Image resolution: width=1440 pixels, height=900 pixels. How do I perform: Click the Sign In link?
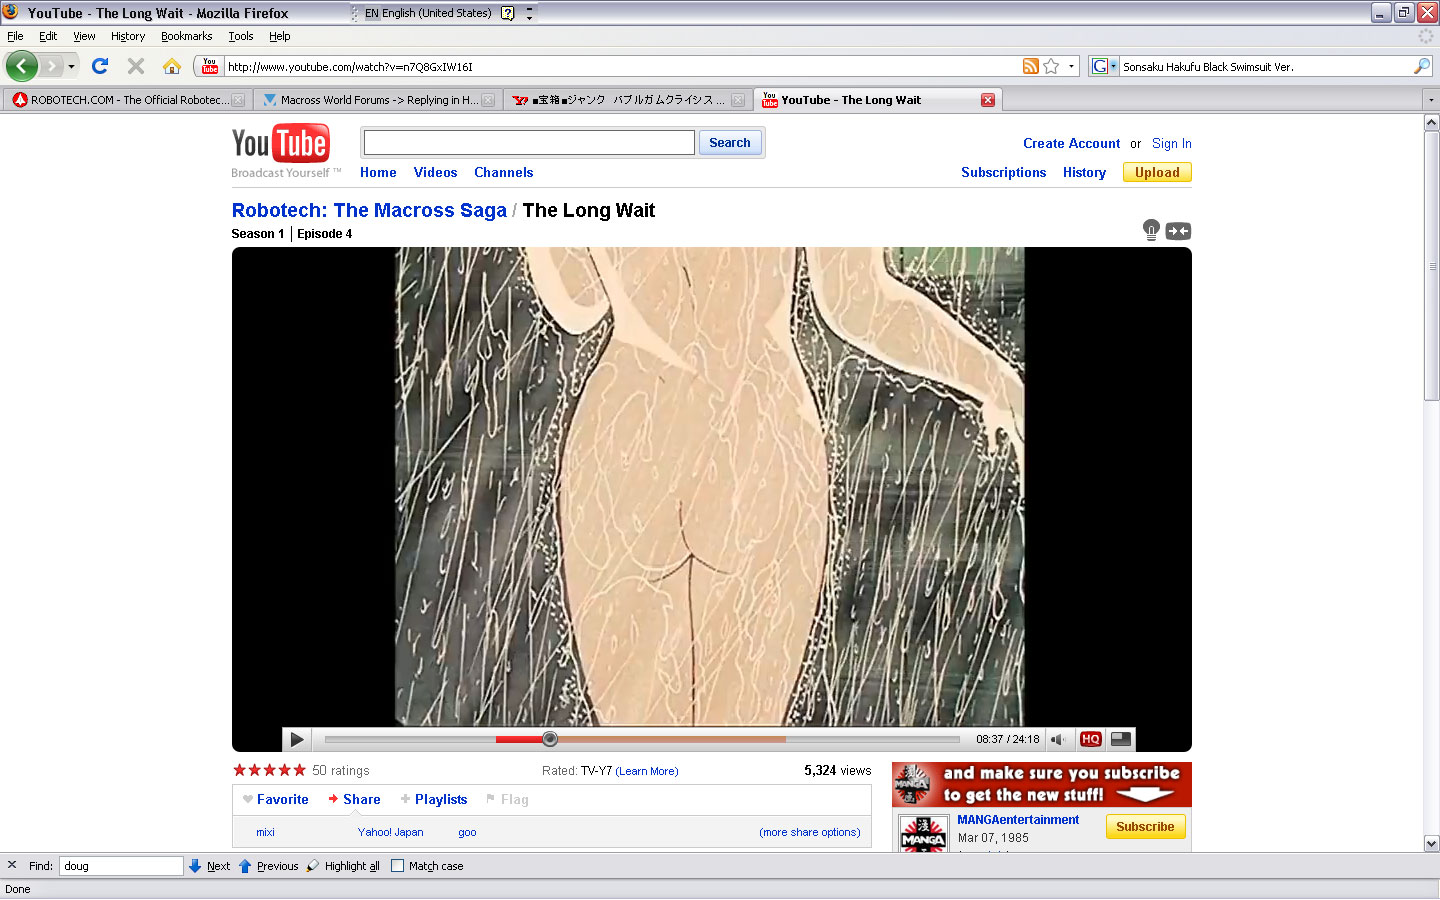pyautogui.click(x=1171, y=143)
